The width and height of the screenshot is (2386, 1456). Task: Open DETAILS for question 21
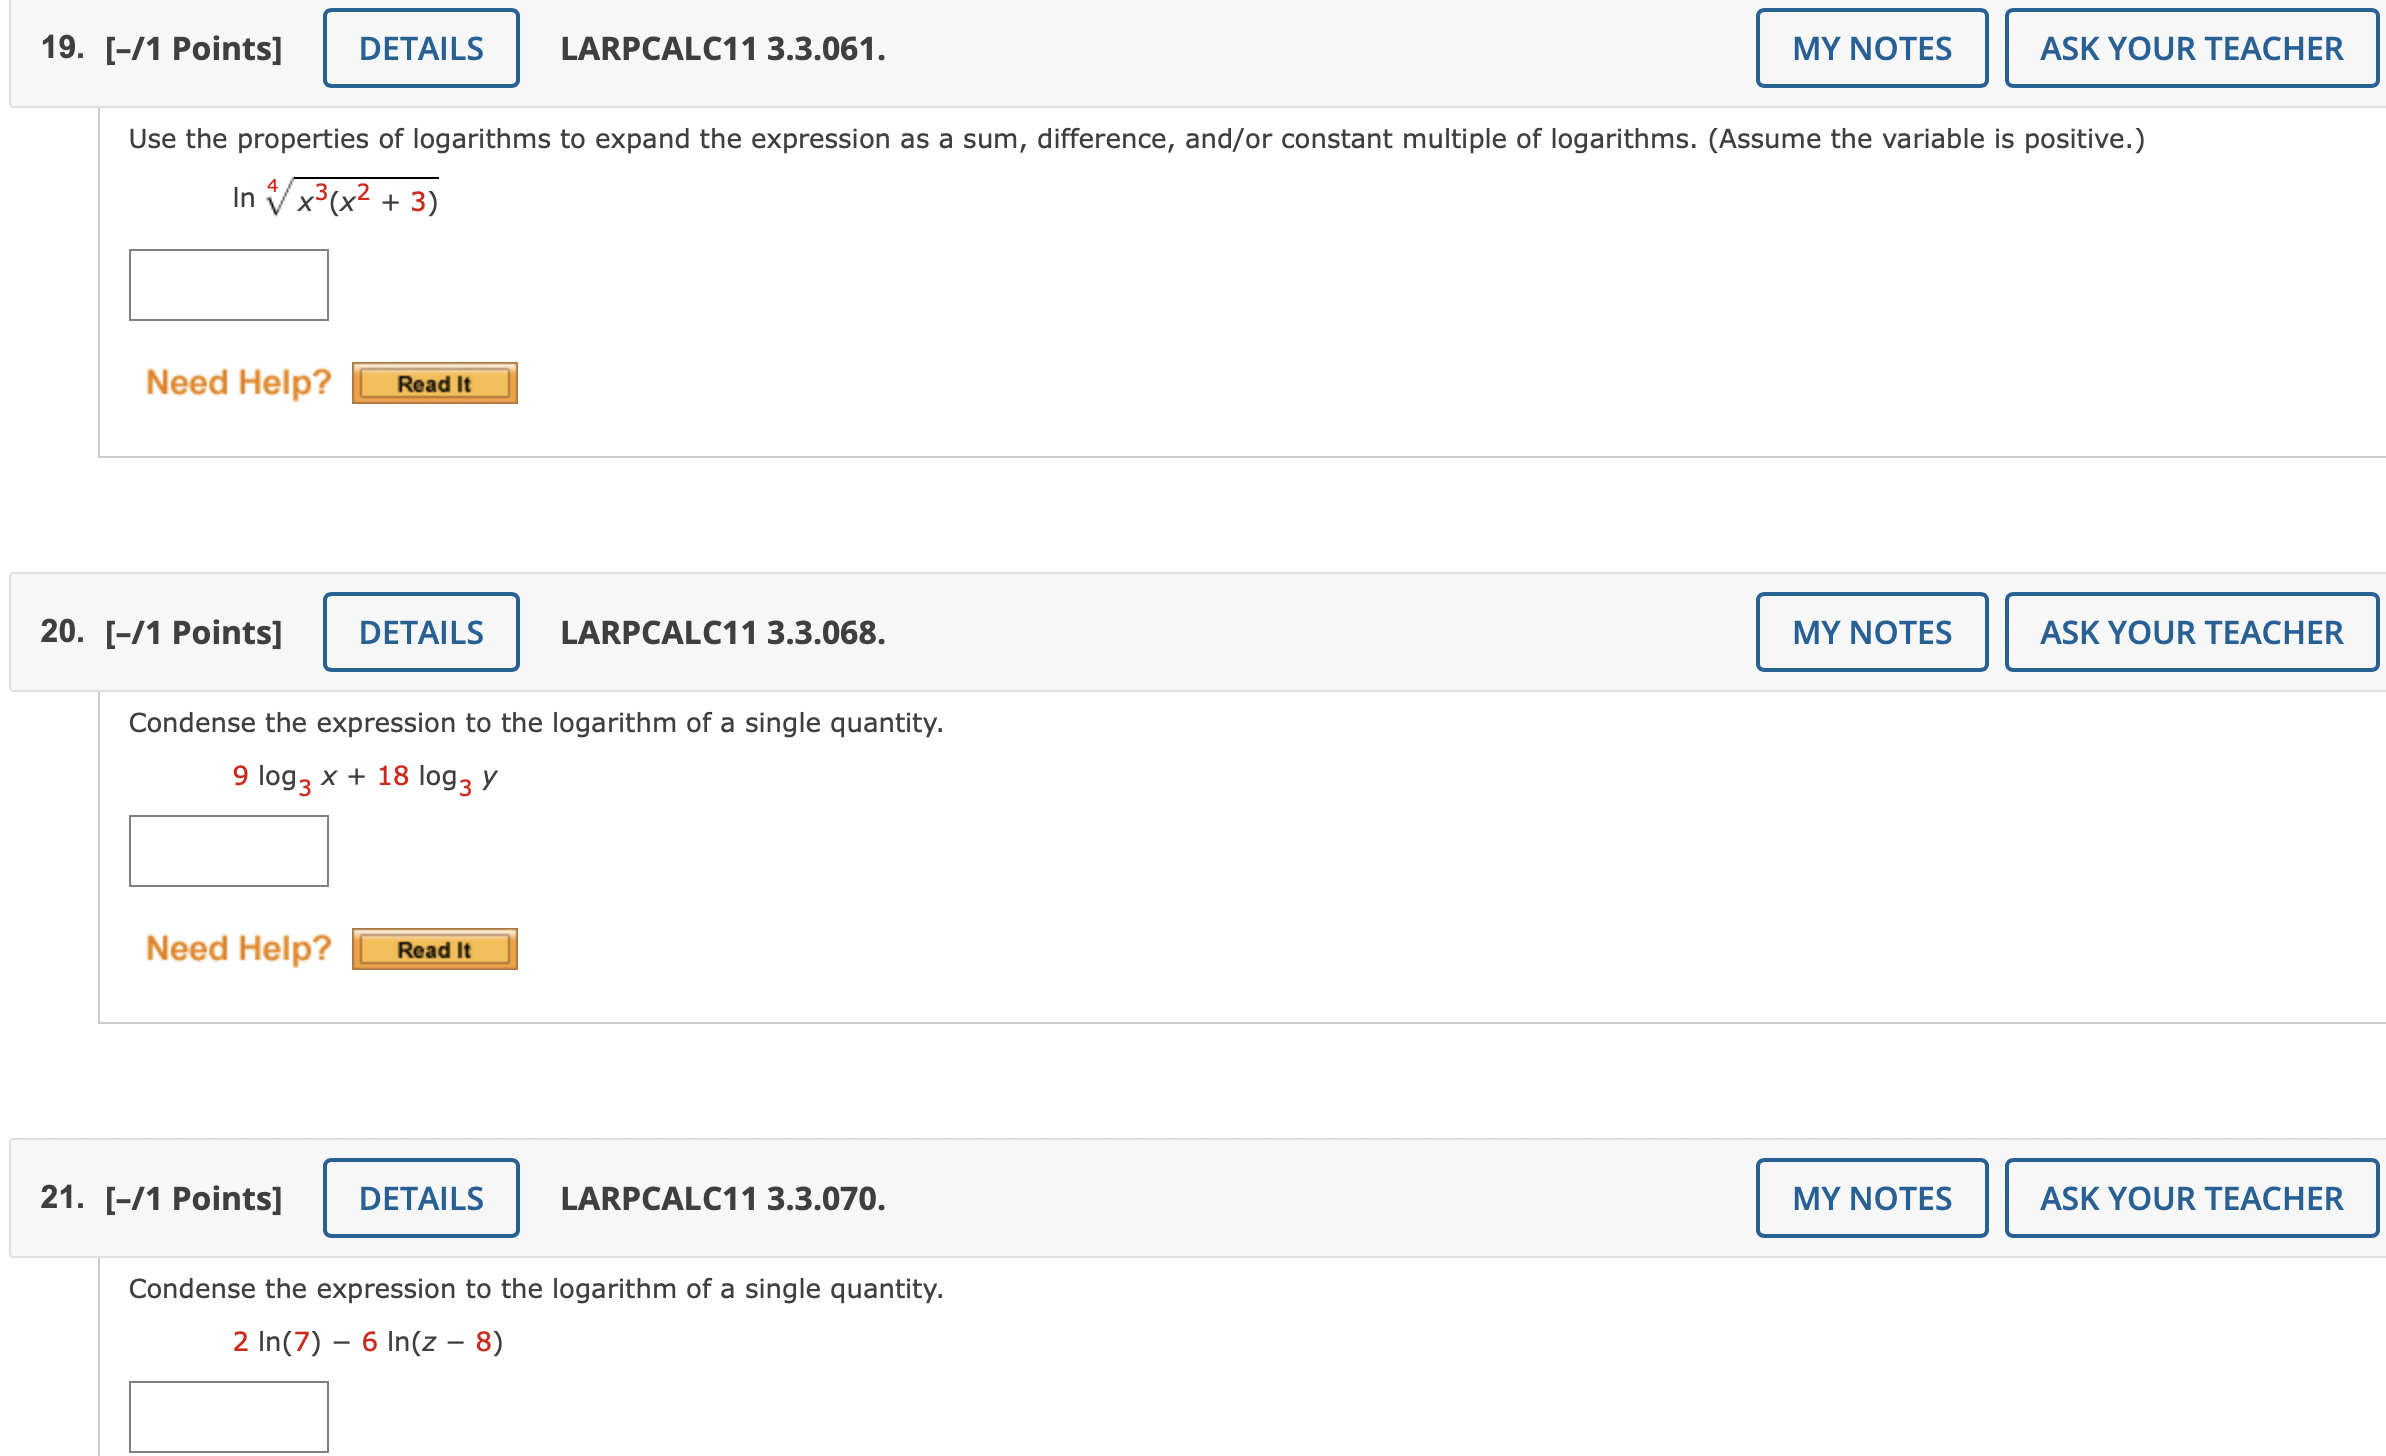pyautogui.click(x=421, y=1197)
